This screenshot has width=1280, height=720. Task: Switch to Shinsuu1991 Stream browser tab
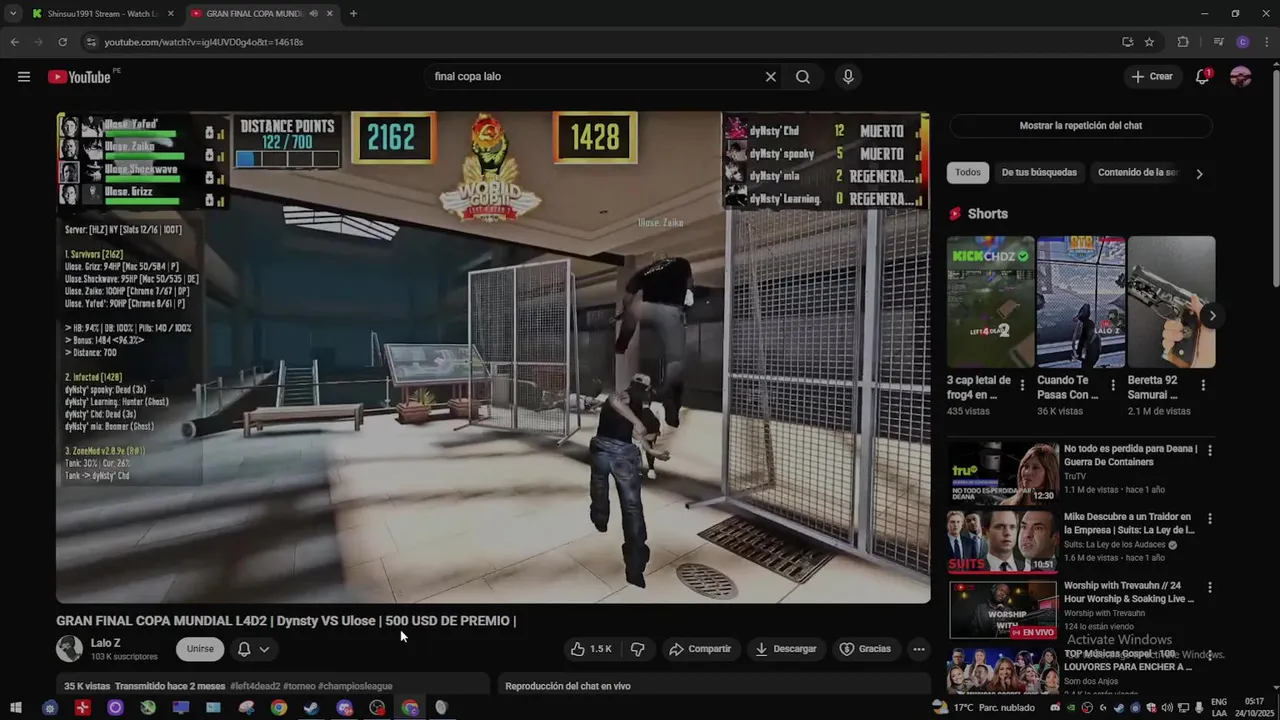click(x=103, y=14)
